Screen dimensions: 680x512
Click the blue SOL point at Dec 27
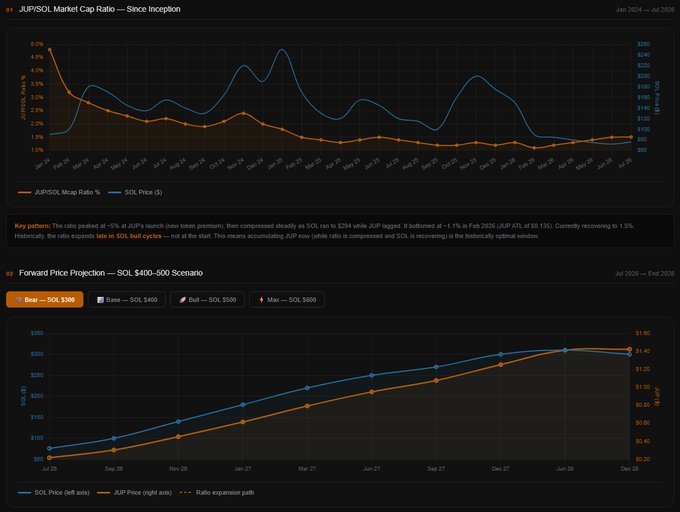[x=501, y=354]
